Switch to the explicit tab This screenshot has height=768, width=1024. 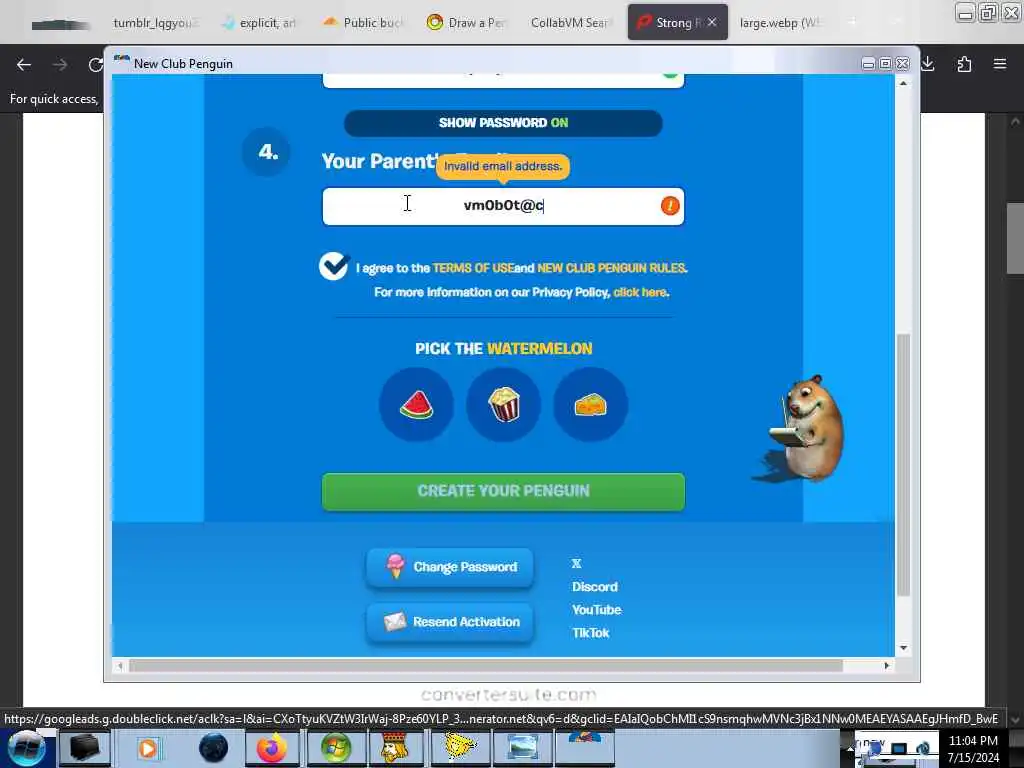[260, 23]
